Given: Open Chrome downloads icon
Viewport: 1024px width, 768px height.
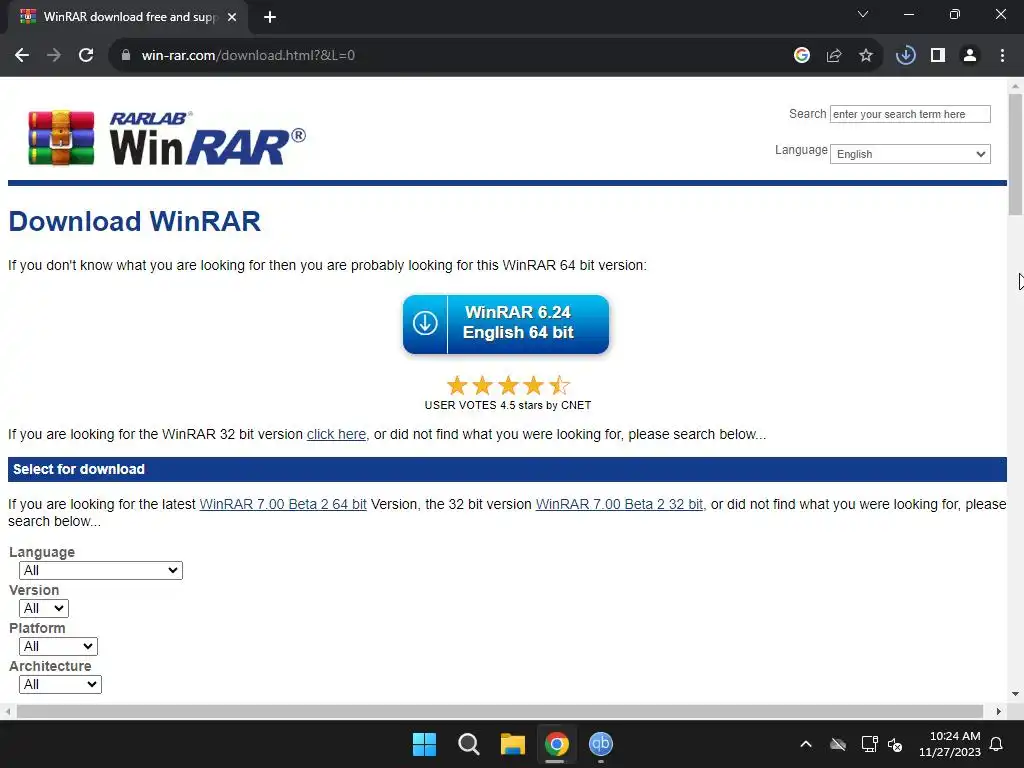Looking at the screenshot, I should (x=906, y=56).
